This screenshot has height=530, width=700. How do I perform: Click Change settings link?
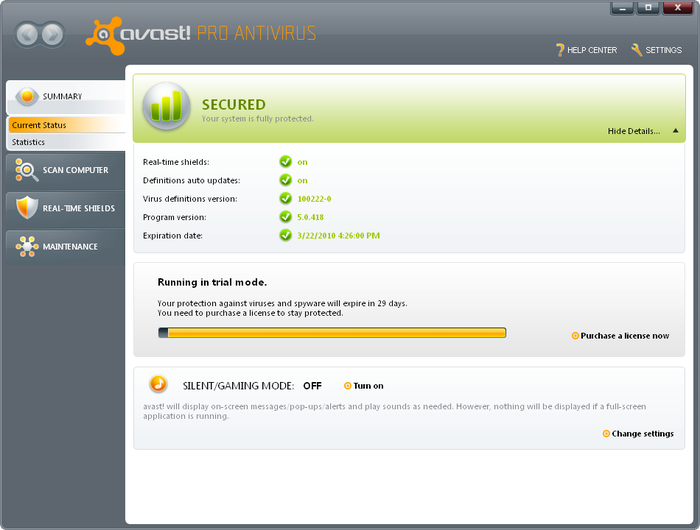point(642,434)
